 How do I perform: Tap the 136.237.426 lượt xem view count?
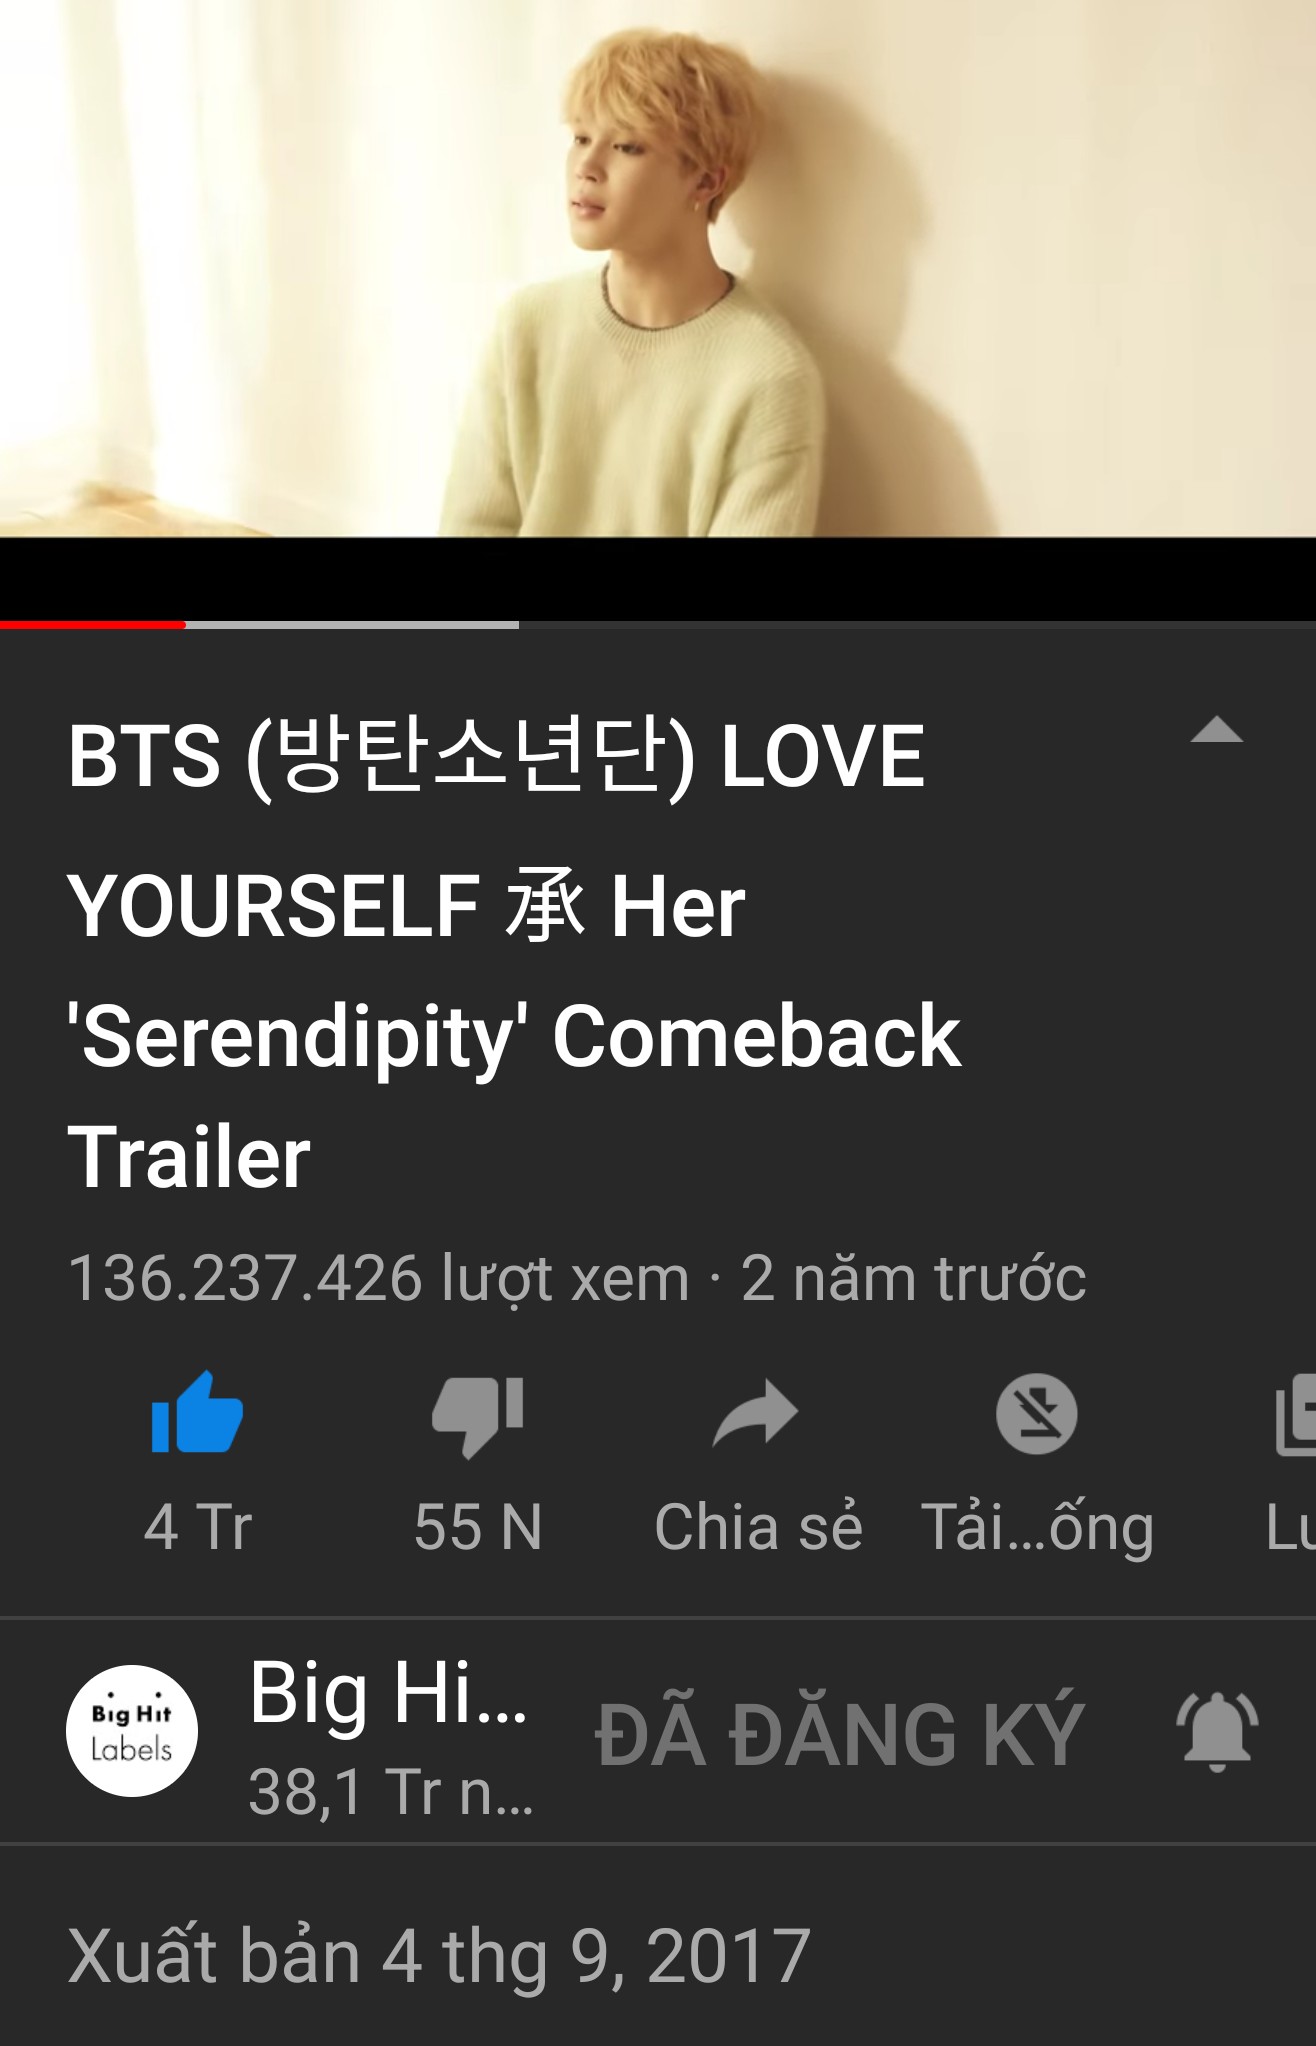point(378,1279)
